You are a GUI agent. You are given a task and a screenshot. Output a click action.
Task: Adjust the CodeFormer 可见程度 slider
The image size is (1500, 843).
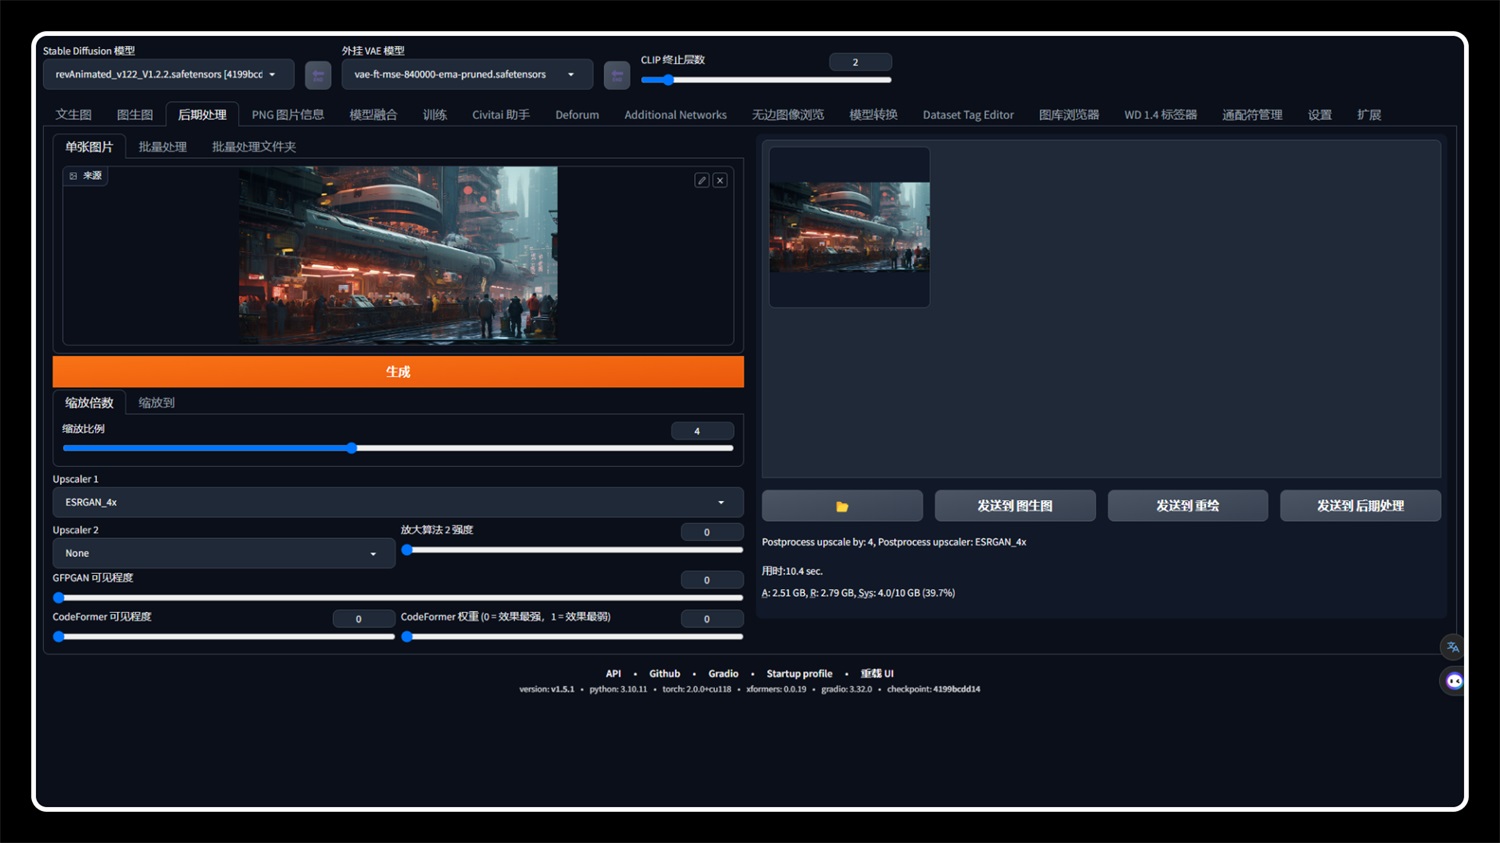pyautogui.click(x=224, y=637)
